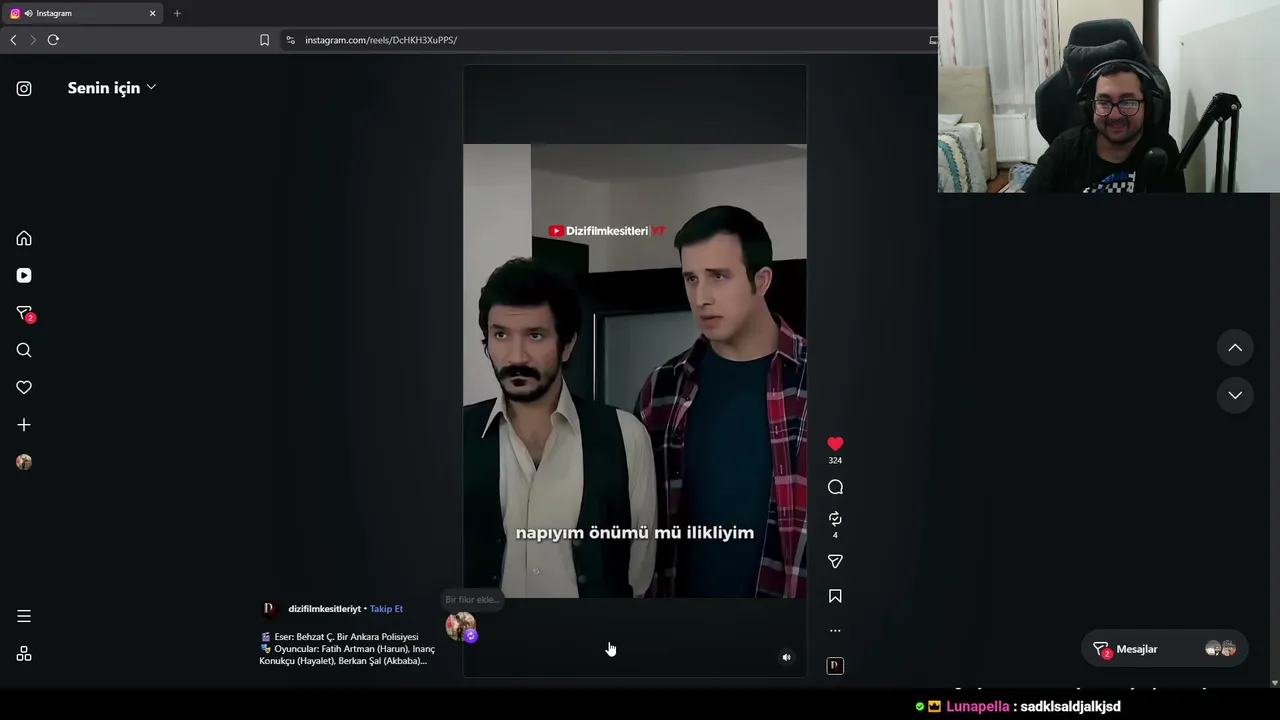Save the reel with the bookmark icon

tap(835, 596)
